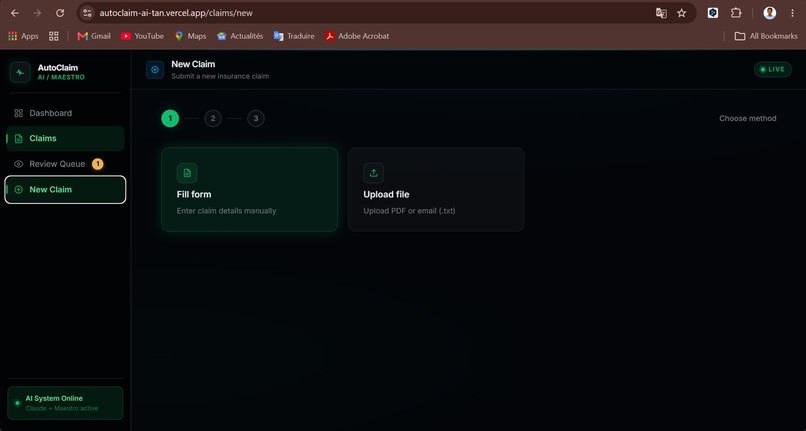Click 'Enter claim details manually' text
The height and width of the screenshot is (431, 806).
(x=226, y=211)
